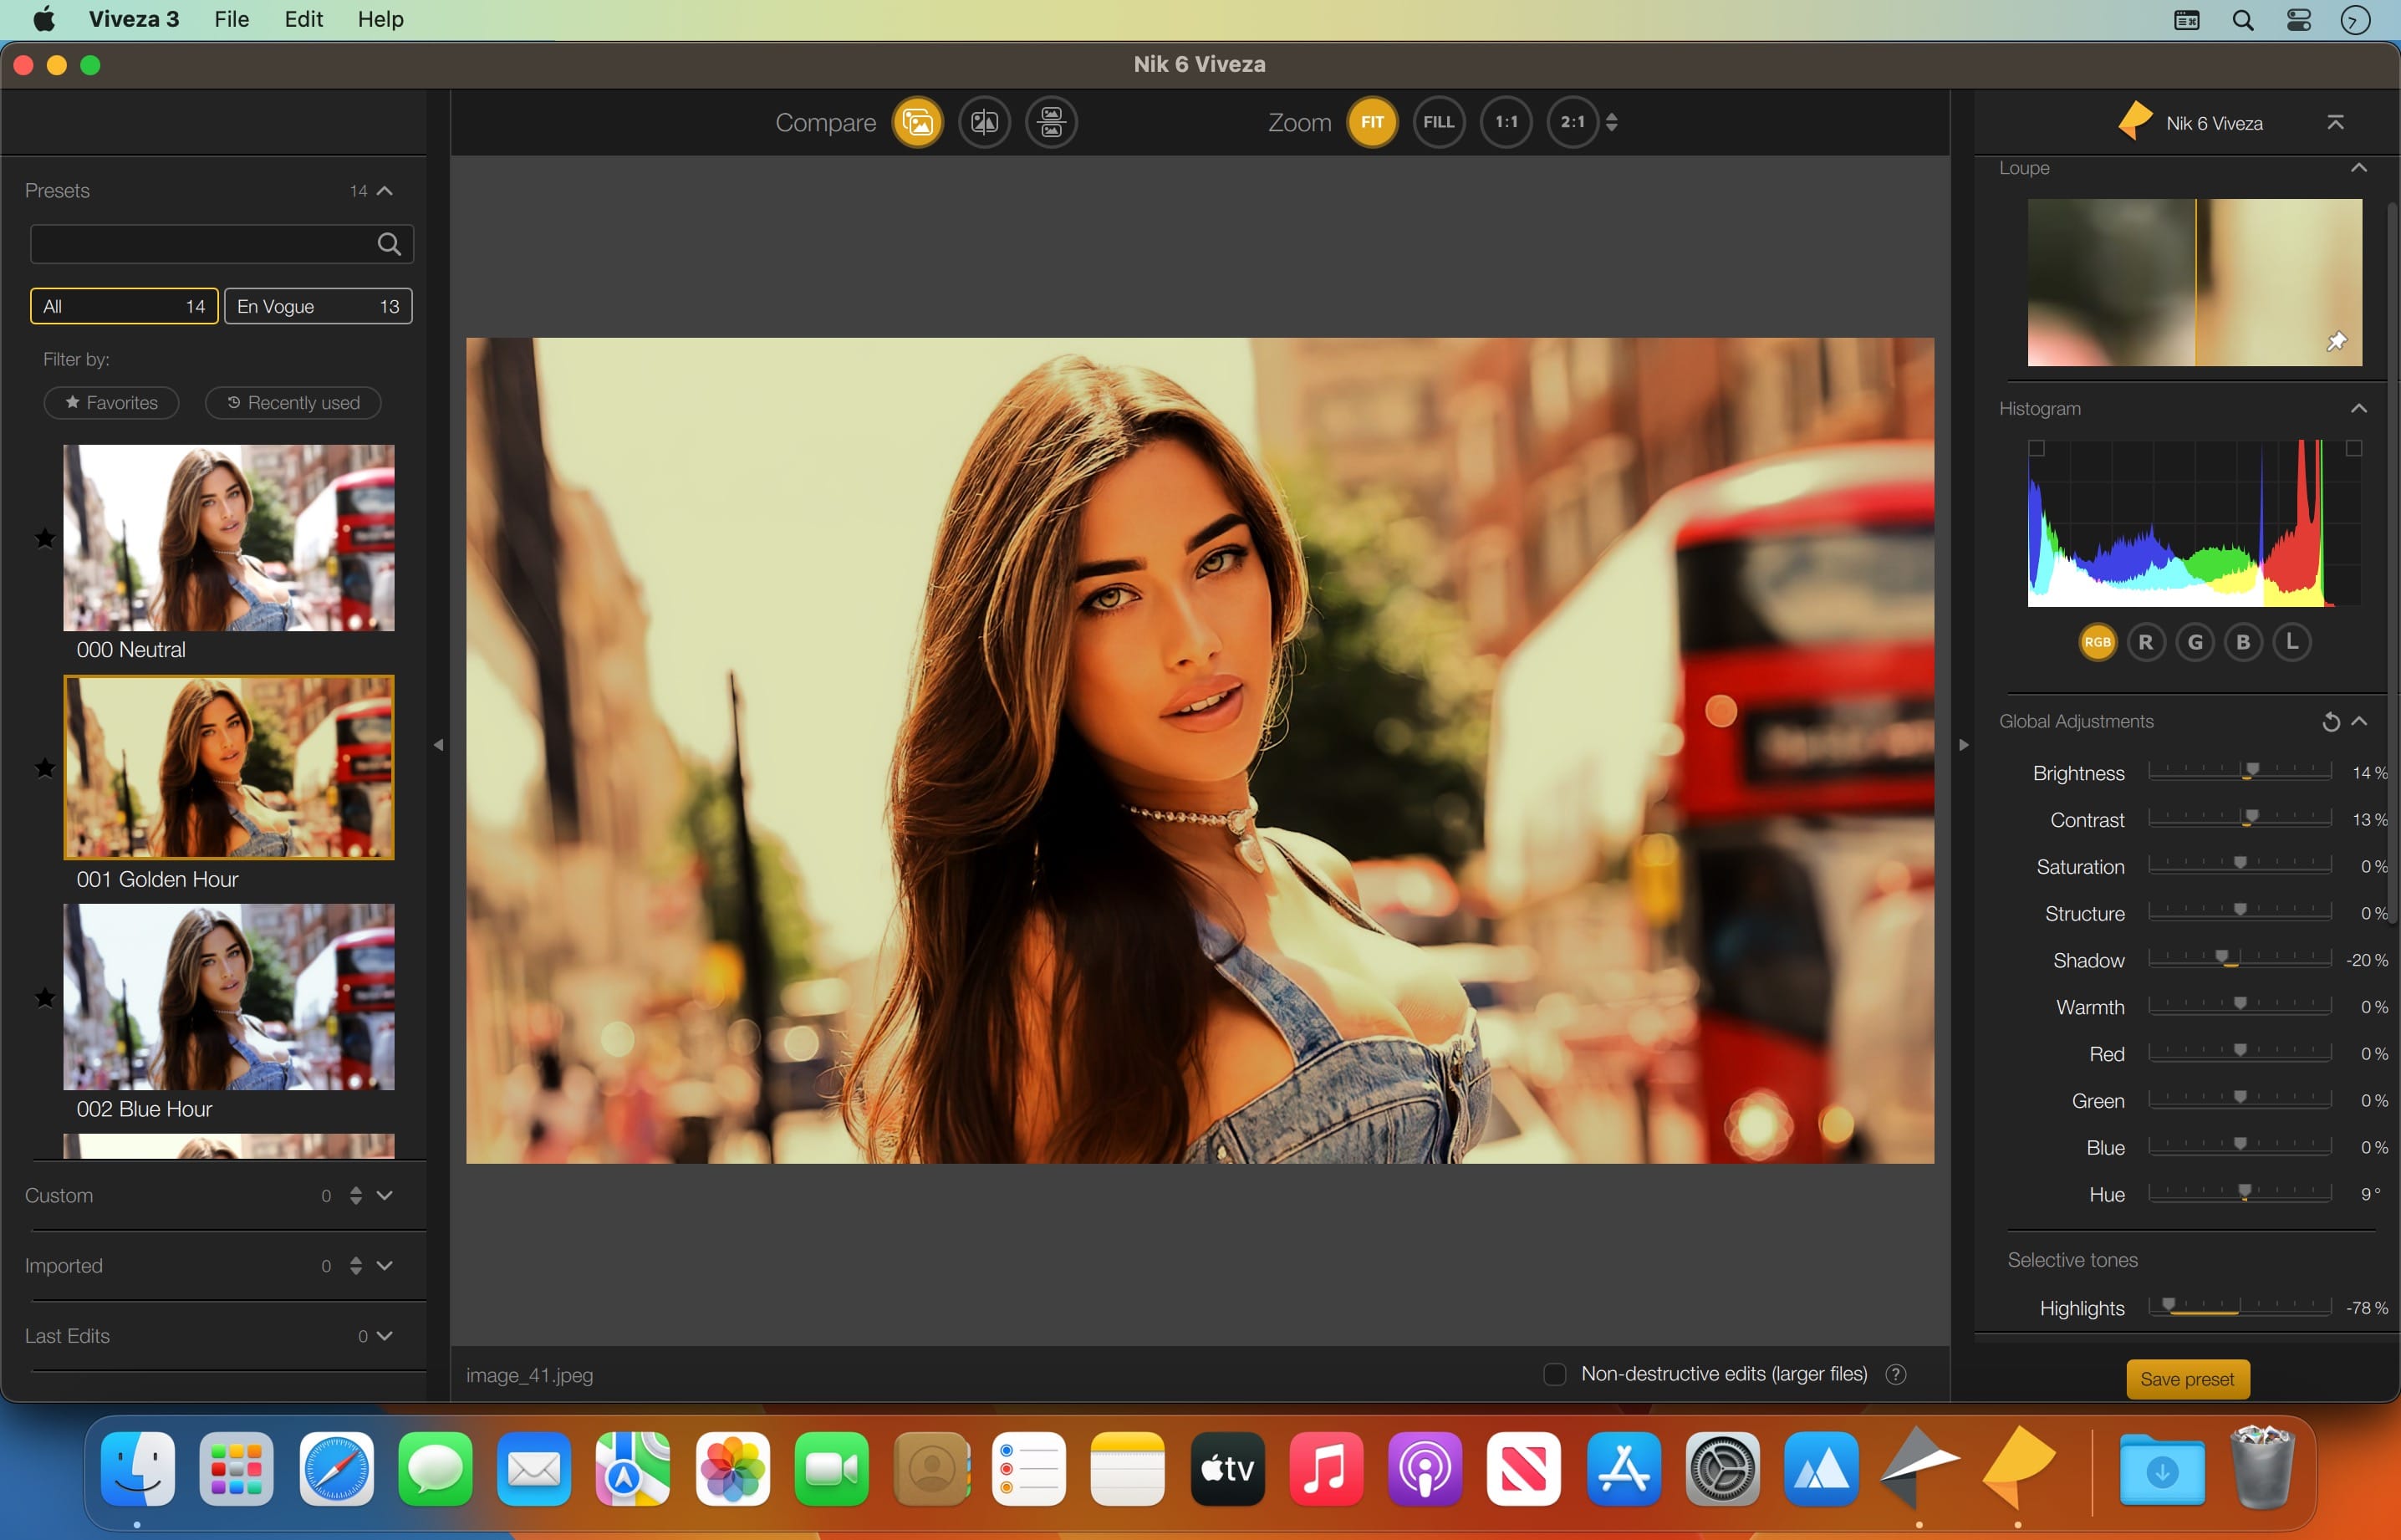Viewport: 2401px width, 1540px height.
Task: Collapse the Histogram section
Action: [2359, 408]
